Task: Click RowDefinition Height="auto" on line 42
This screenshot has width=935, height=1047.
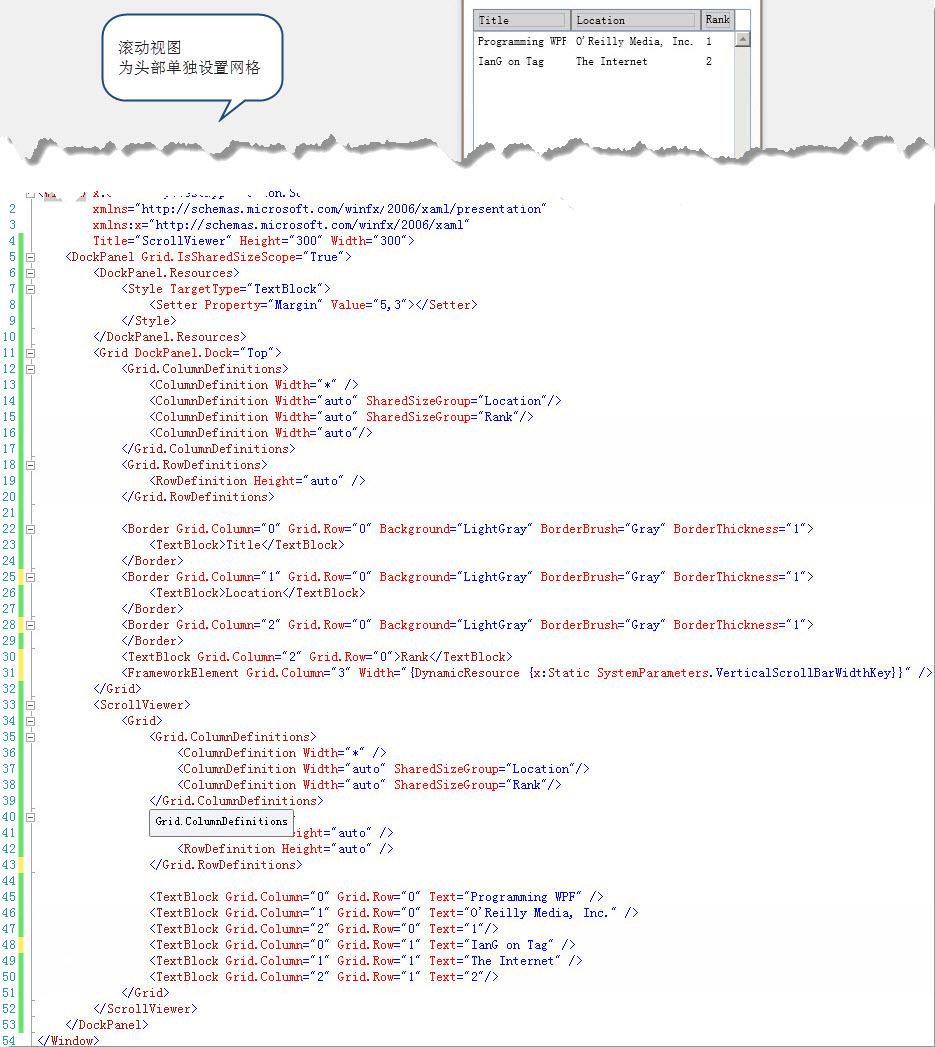Action: click(285, 849)
